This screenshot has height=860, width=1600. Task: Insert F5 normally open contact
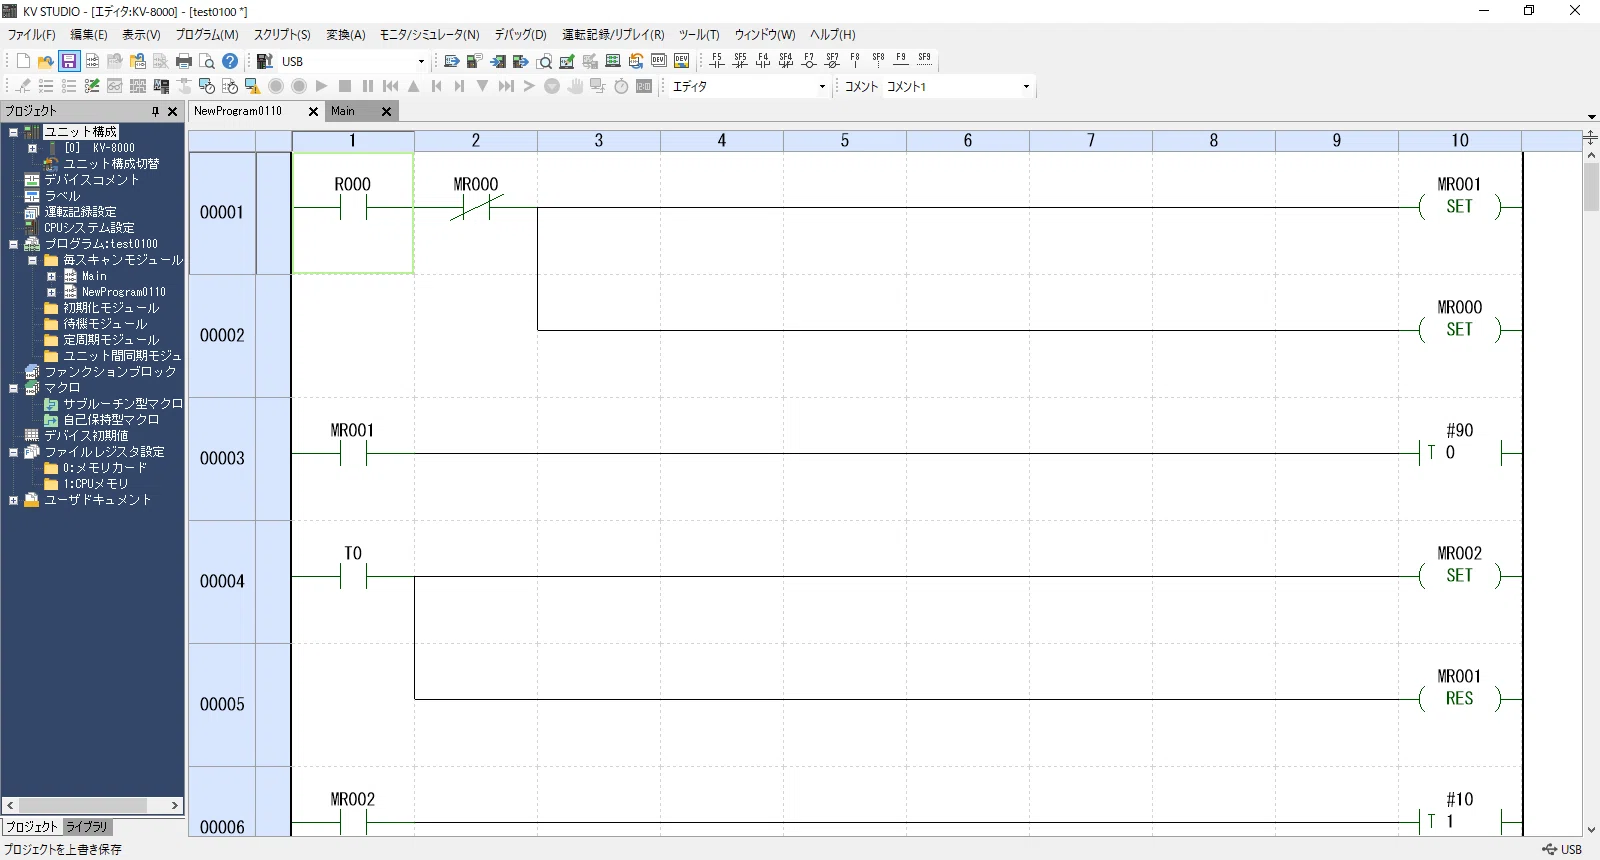(x=717, y=61)
